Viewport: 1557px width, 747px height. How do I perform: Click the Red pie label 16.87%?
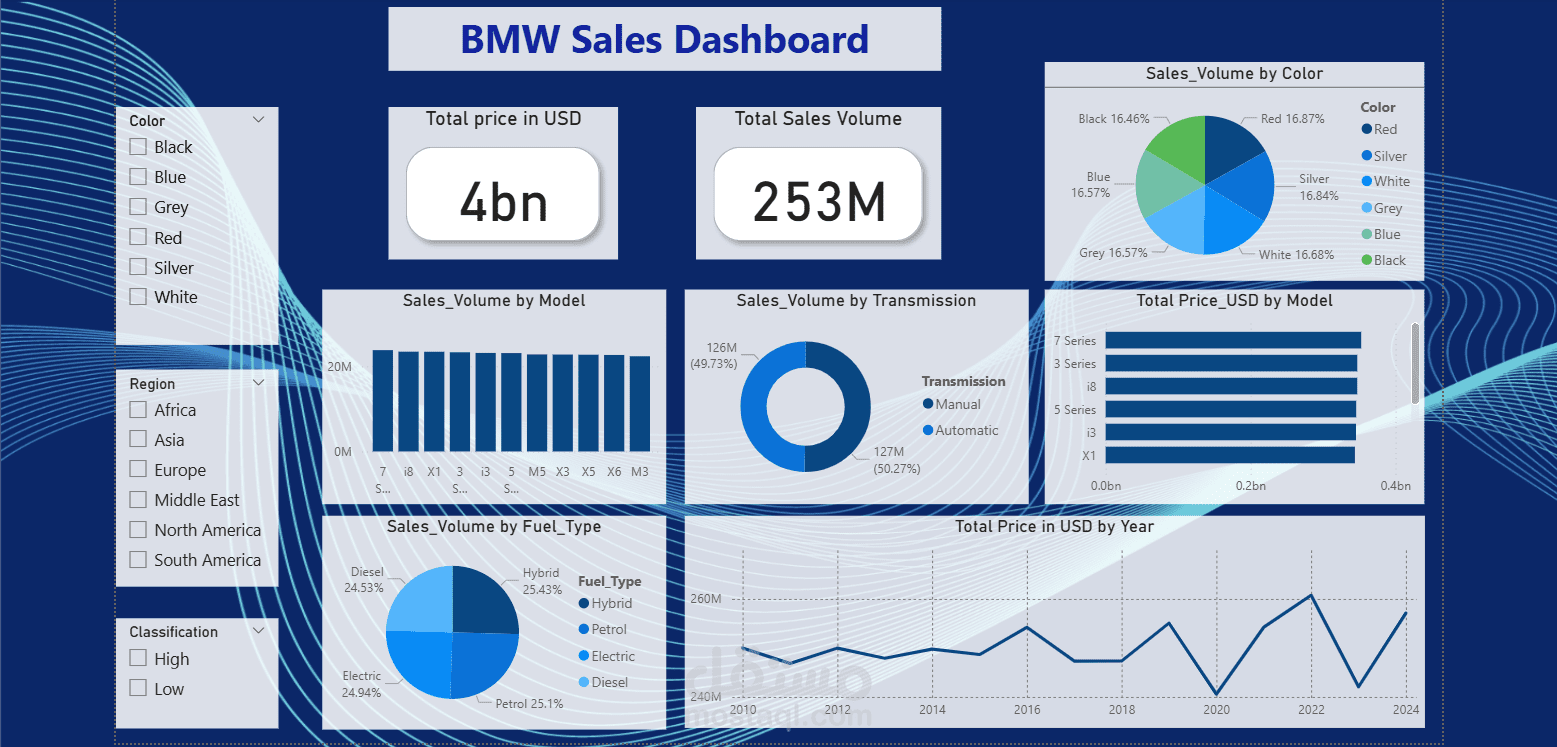click(x=1292, y=119)
